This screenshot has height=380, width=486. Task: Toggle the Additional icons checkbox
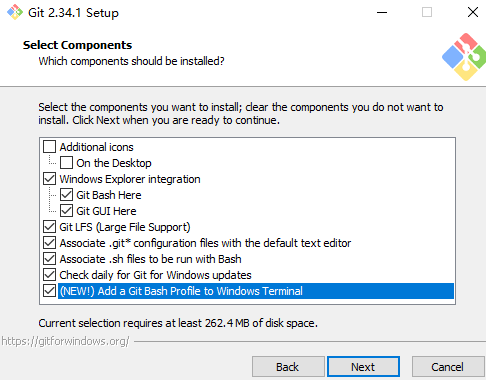click(49, 147)
